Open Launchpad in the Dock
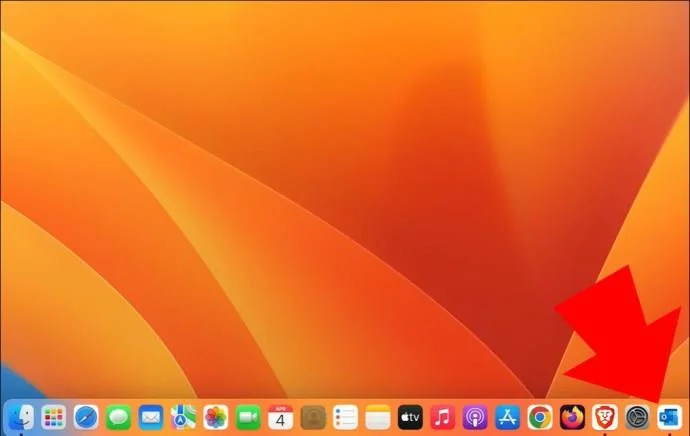Screen dimensions: 690x436 54,417
